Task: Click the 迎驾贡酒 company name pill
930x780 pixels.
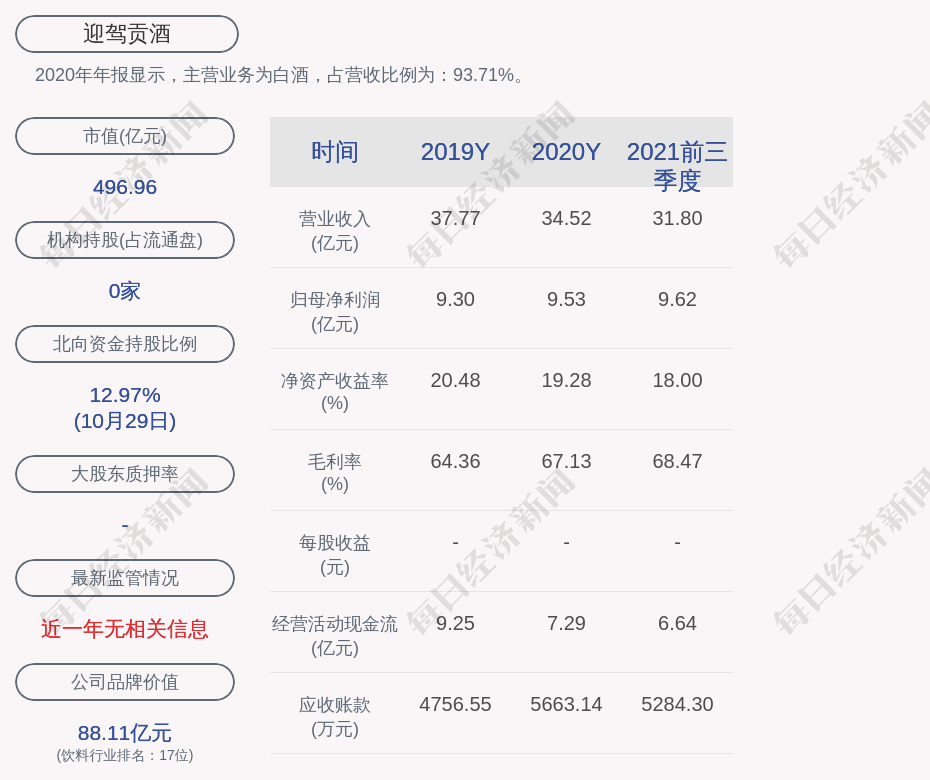Action: 126,34
